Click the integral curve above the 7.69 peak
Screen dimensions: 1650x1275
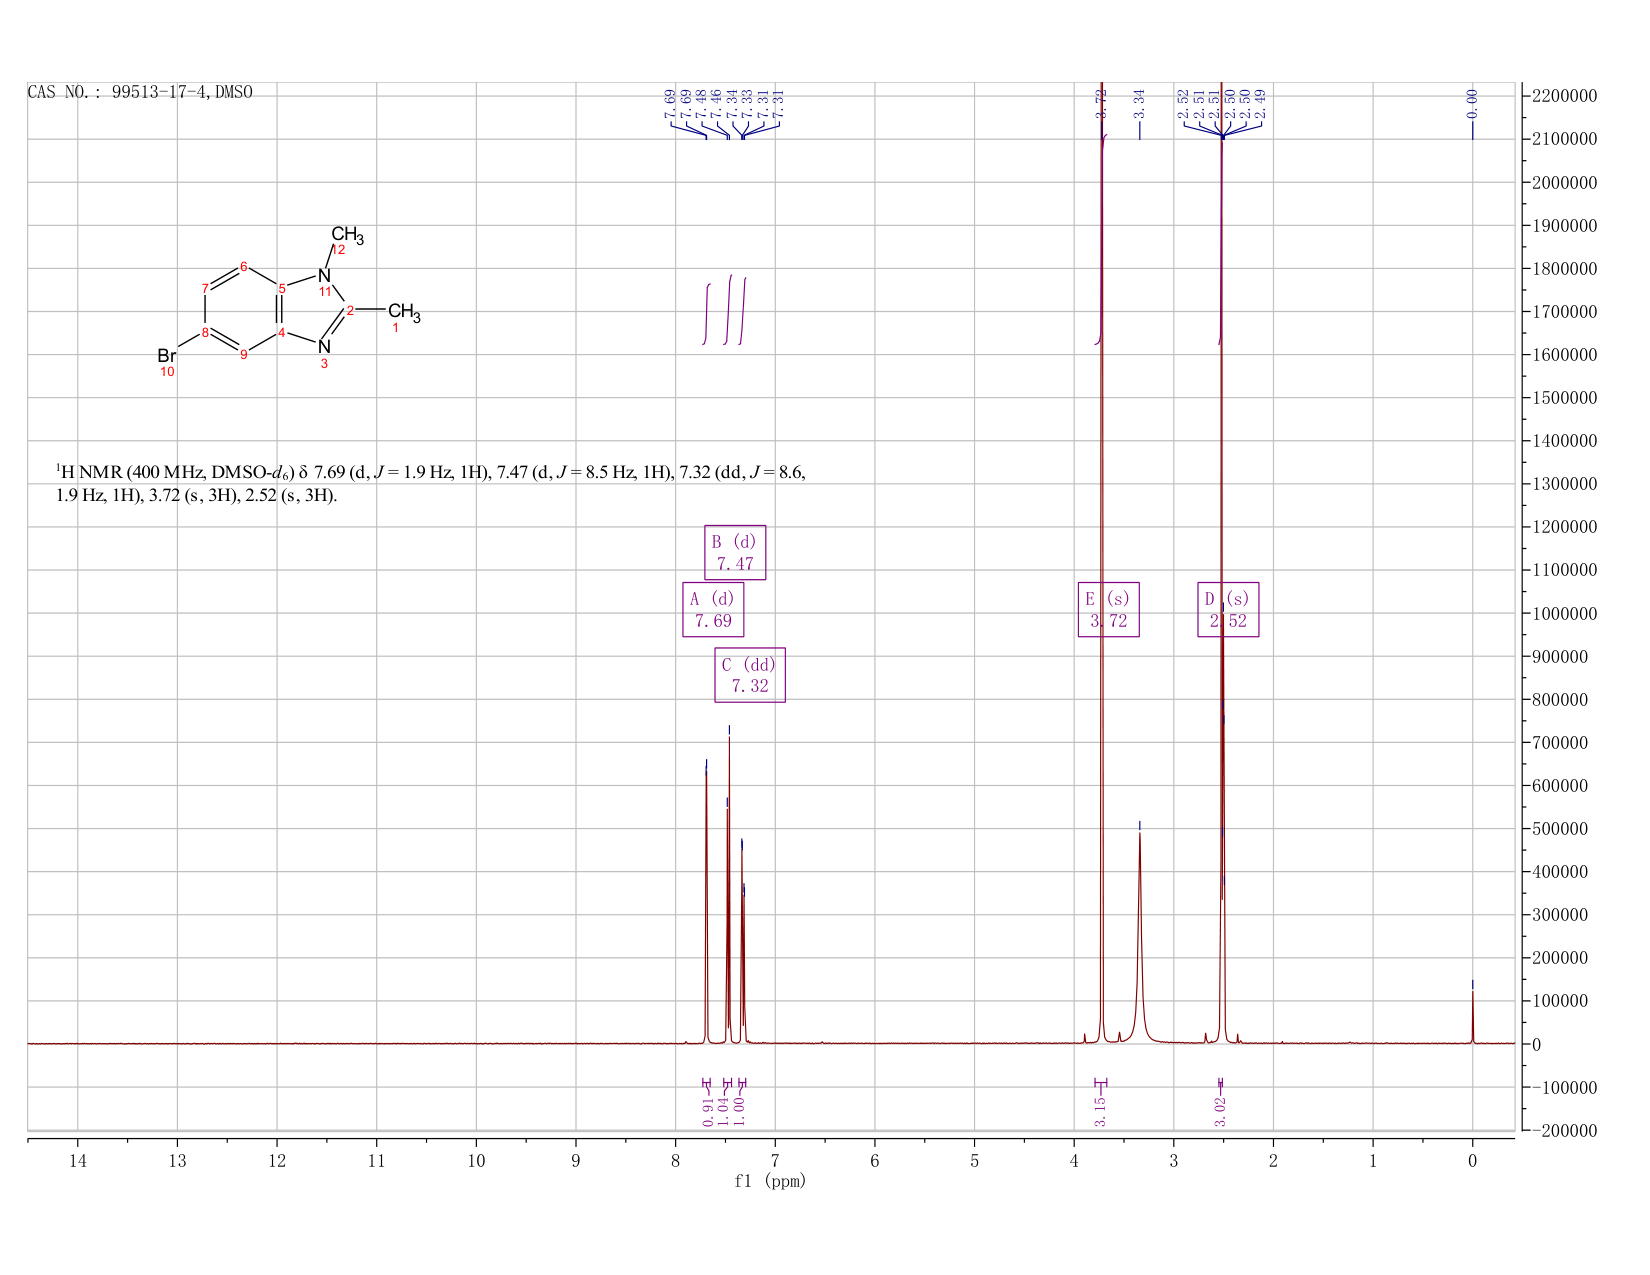[707, 314]
